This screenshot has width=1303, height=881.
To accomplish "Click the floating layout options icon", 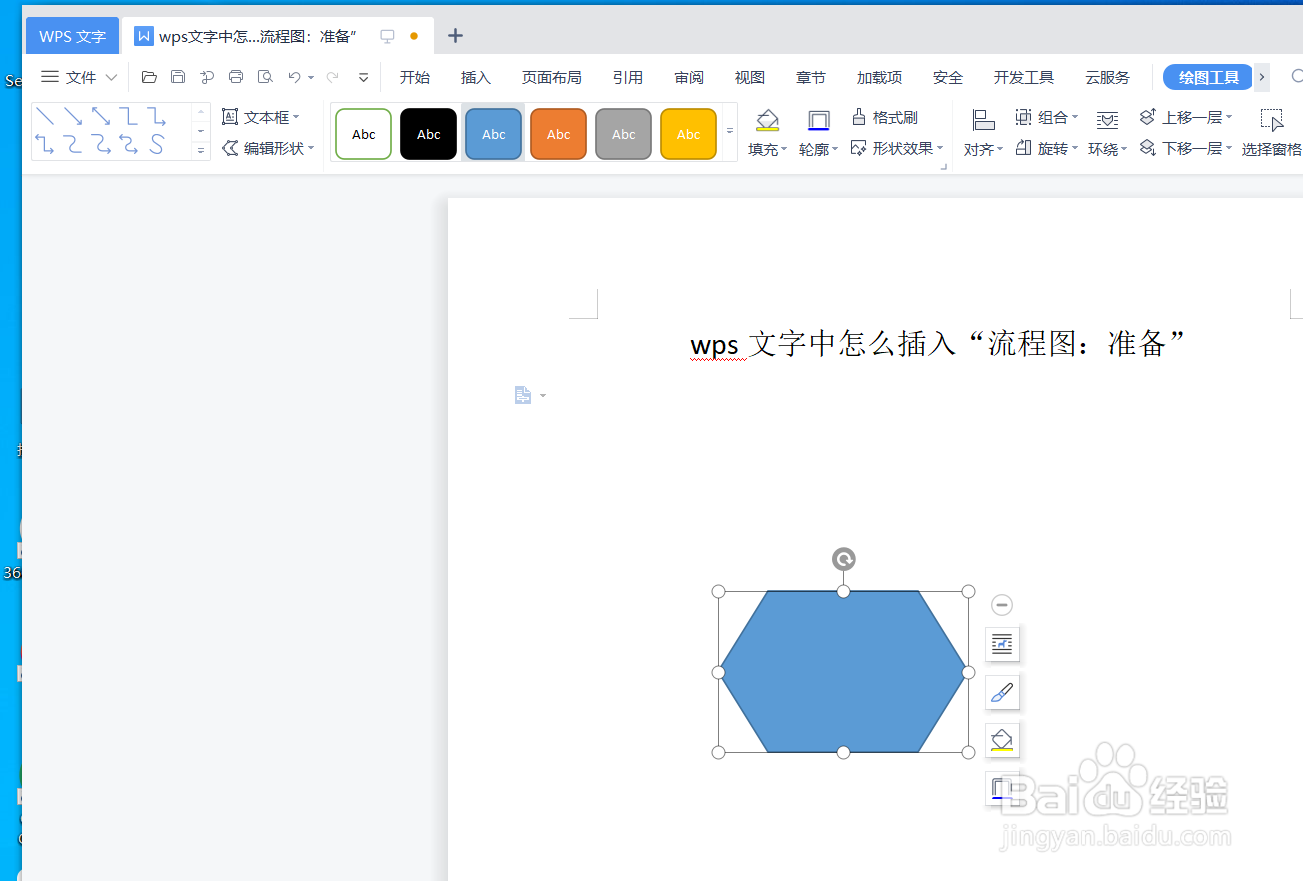I will (1002, 645).
